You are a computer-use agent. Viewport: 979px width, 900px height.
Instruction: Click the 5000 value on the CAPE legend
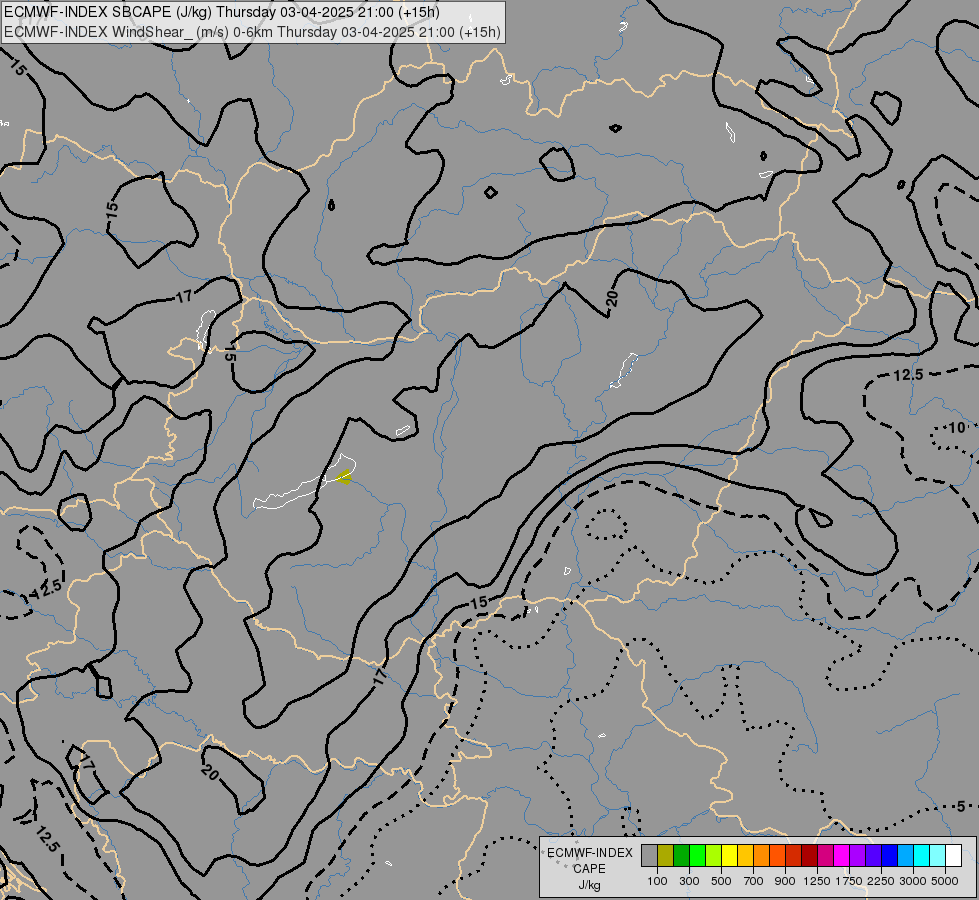pyautogui.click(x=945, y=881)
